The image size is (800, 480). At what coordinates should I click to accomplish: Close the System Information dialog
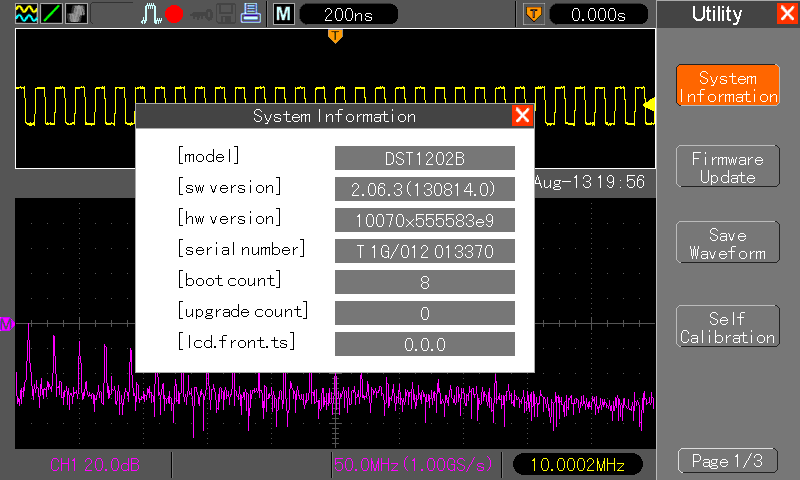(522, 116)
